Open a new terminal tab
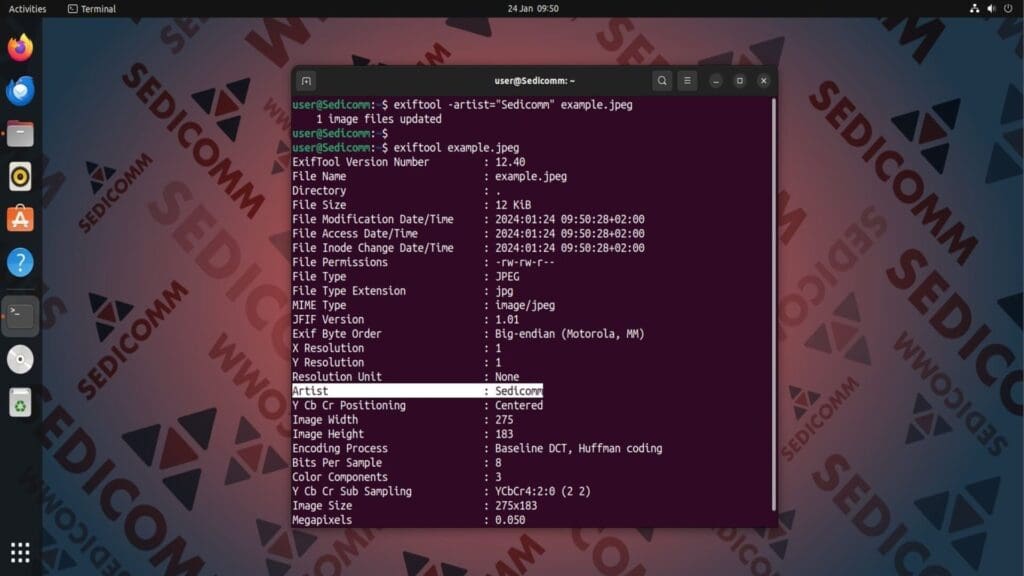Viewport: 1024px width, 576px height. pos(306,81)
